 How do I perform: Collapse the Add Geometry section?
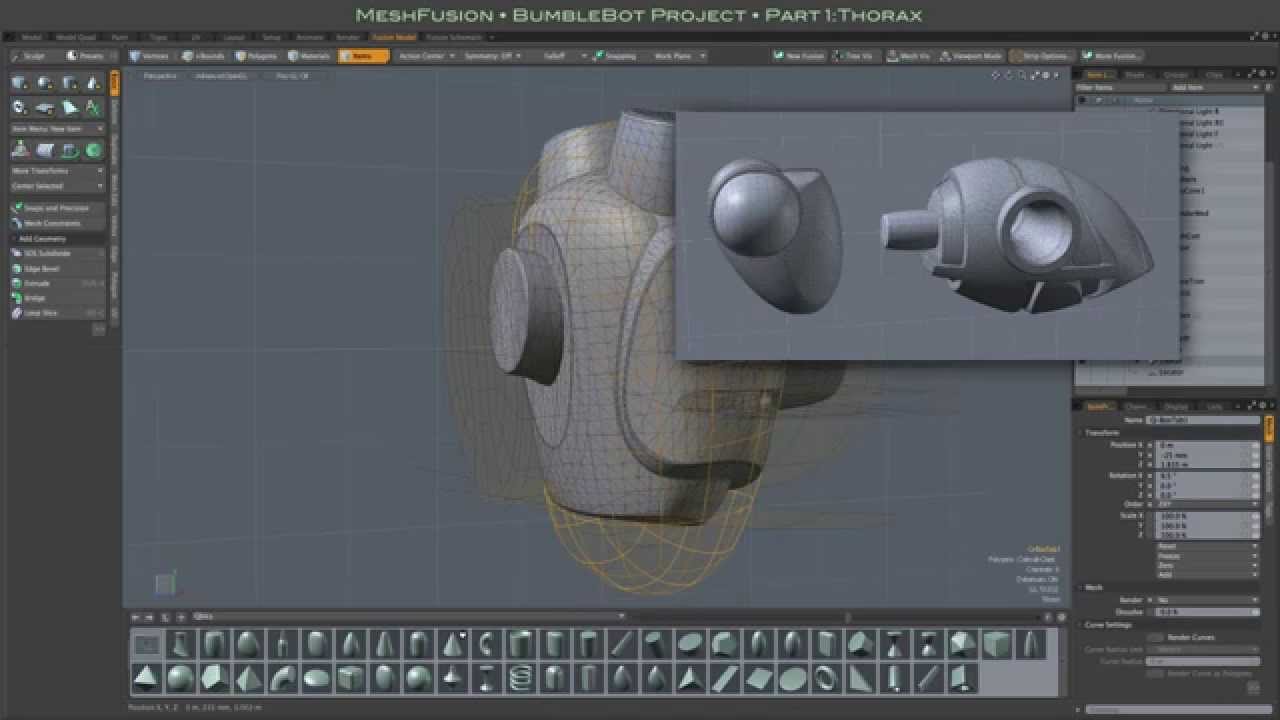pos(57,239)
